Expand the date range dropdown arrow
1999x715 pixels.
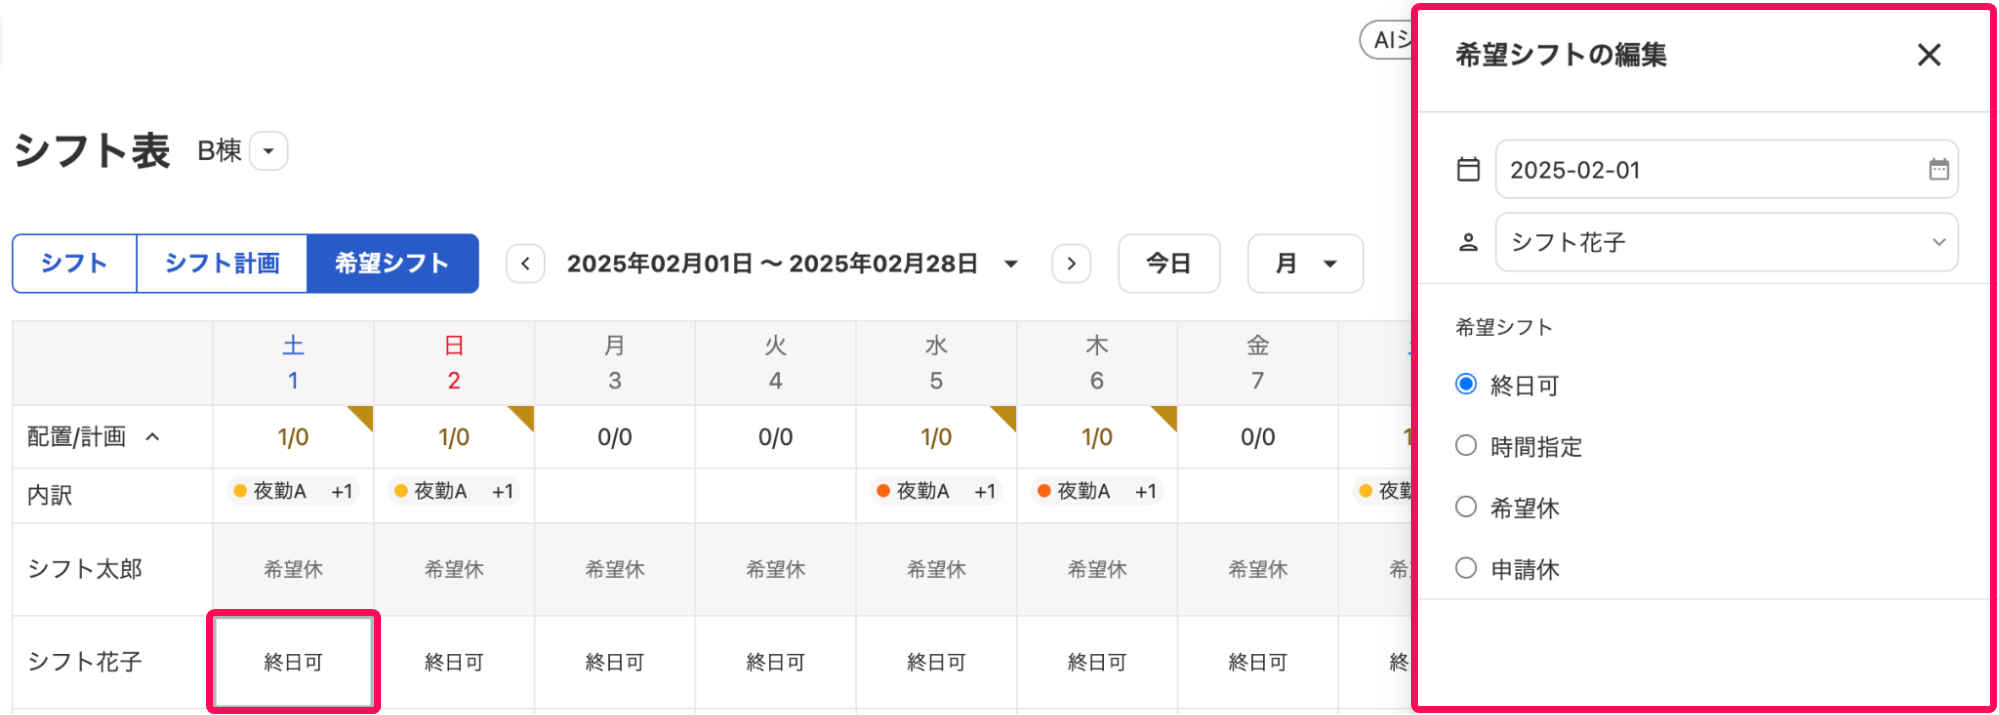point(1011,264)
